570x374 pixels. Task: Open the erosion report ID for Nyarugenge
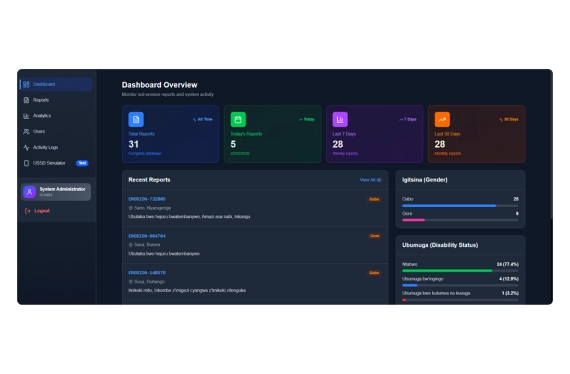click(147, 199)
